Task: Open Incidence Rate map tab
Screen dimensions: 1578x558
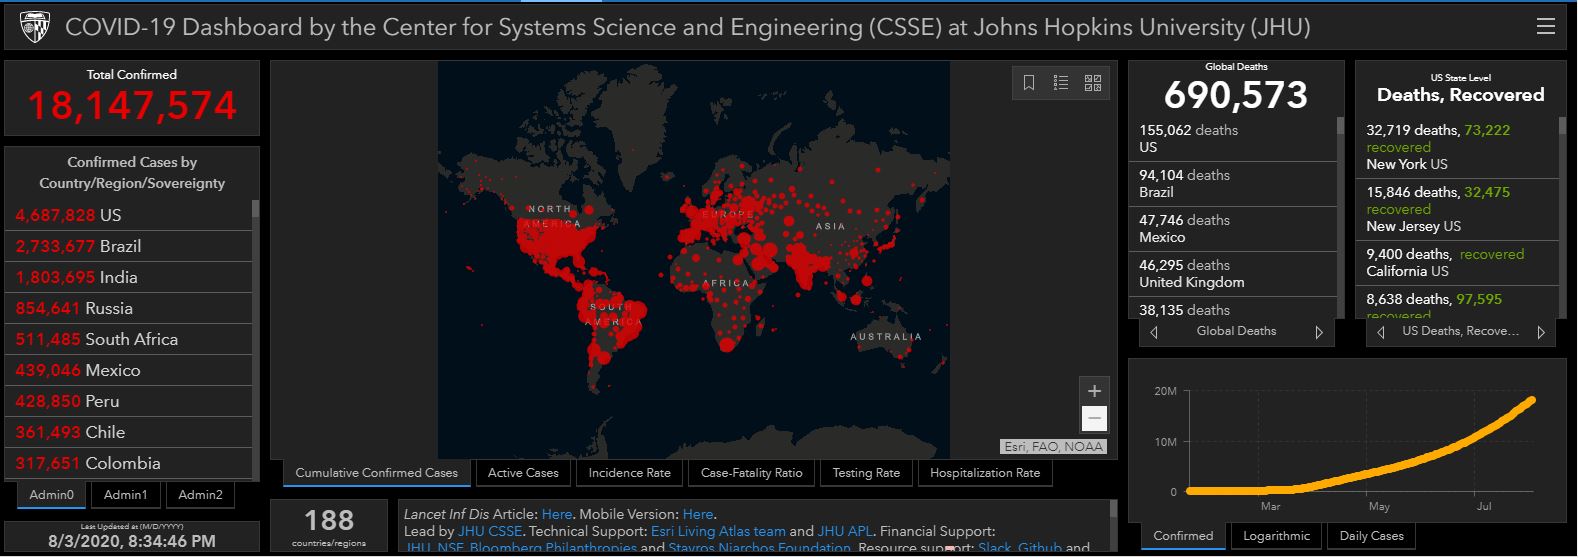Action: point(630,473)
